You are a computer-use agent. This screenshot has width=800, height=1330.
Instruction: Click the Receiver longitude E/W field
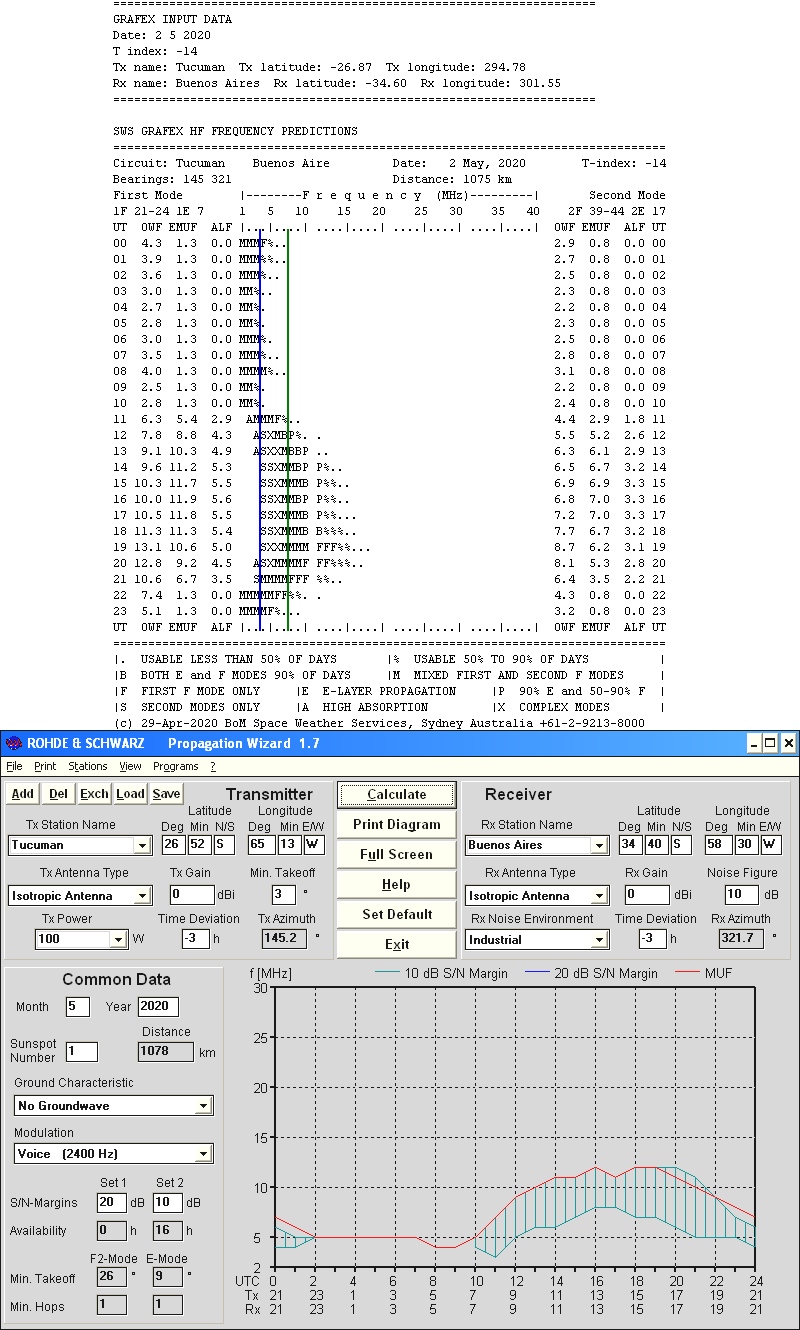771,845
